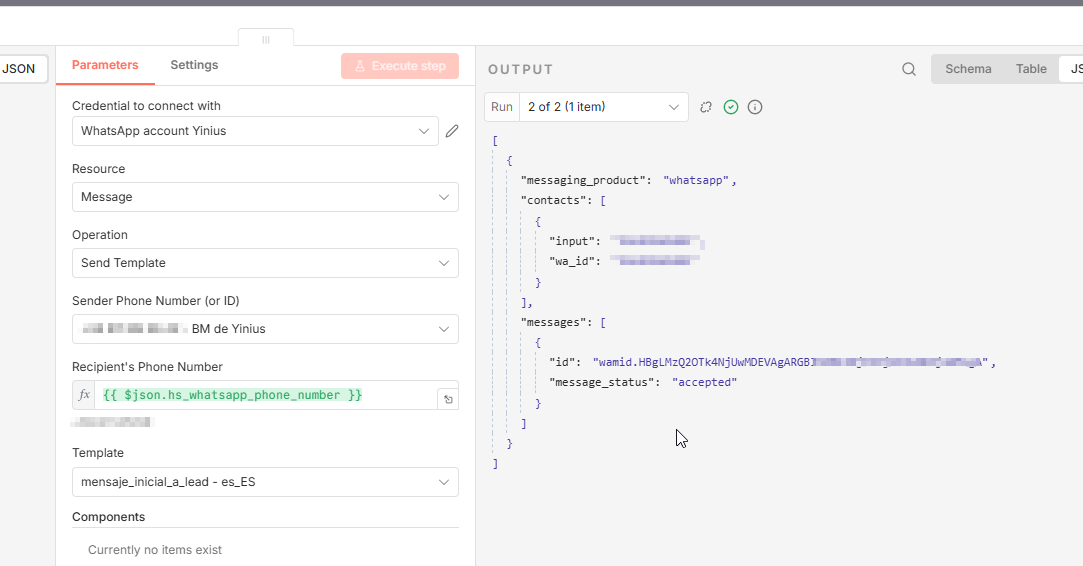Open the Template dropdown showing mensaje_inicial_a_lead
1083x566 pixels.
(265, 482)
